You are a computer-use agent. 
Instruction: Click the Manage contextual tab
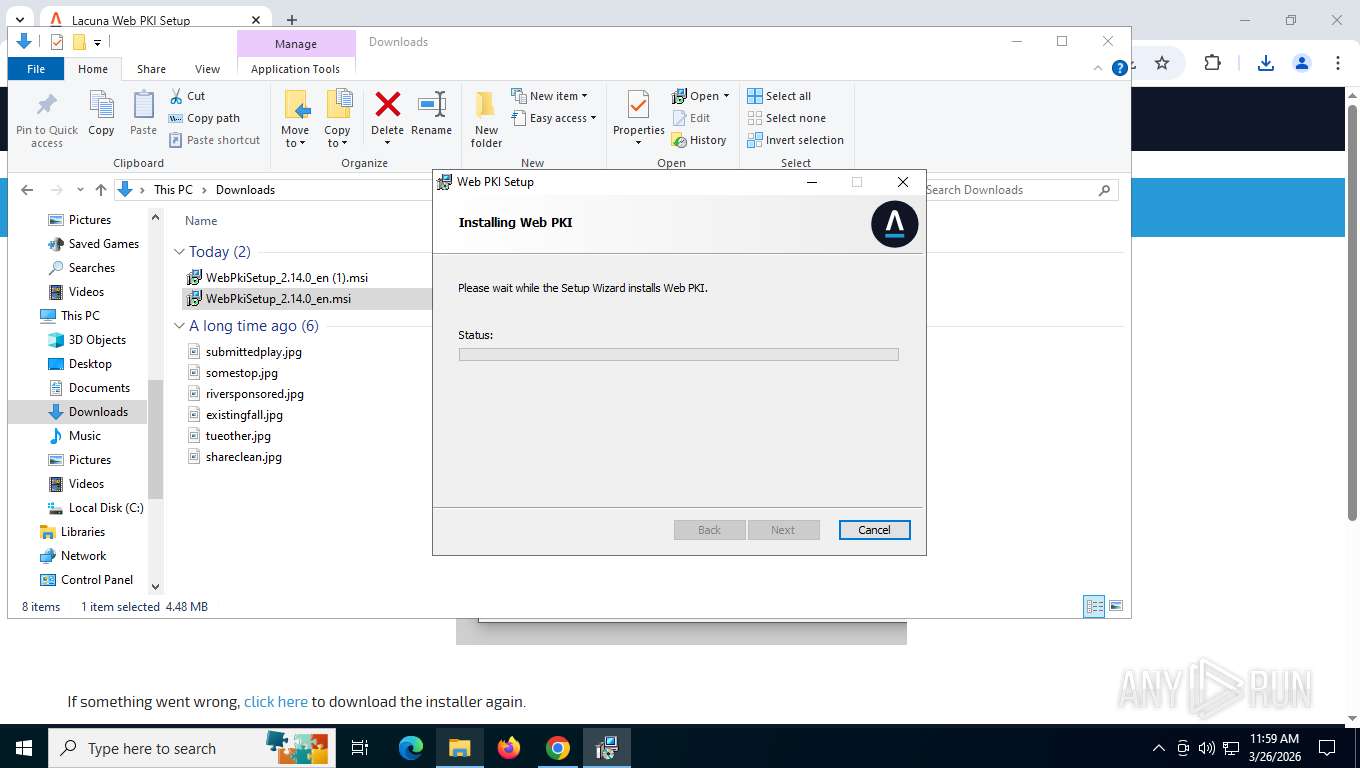point(296,44)
